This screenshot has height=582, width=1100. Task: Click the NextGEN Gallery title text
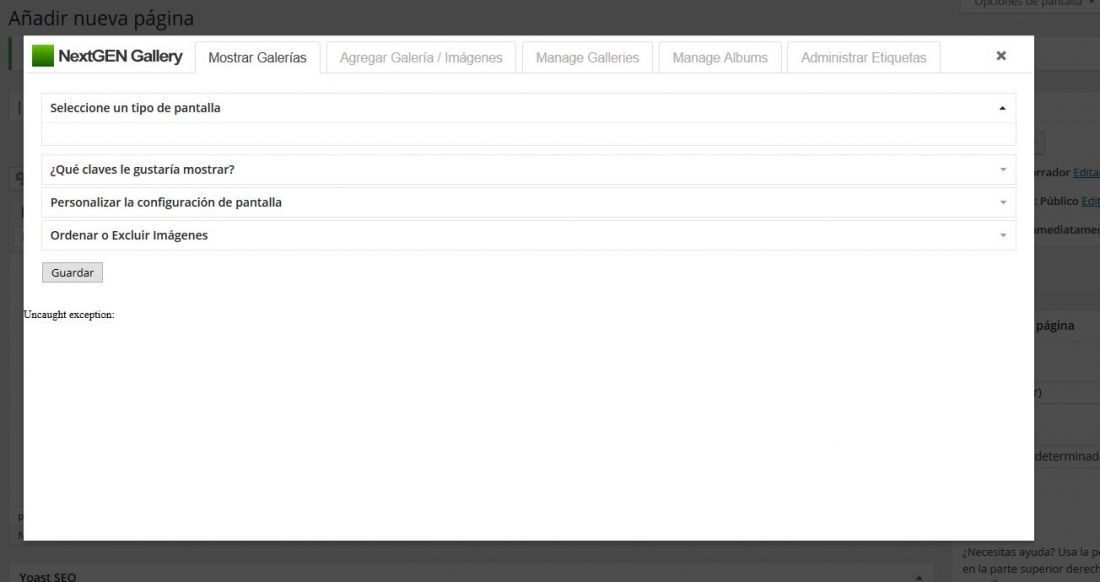coord(120,56)
